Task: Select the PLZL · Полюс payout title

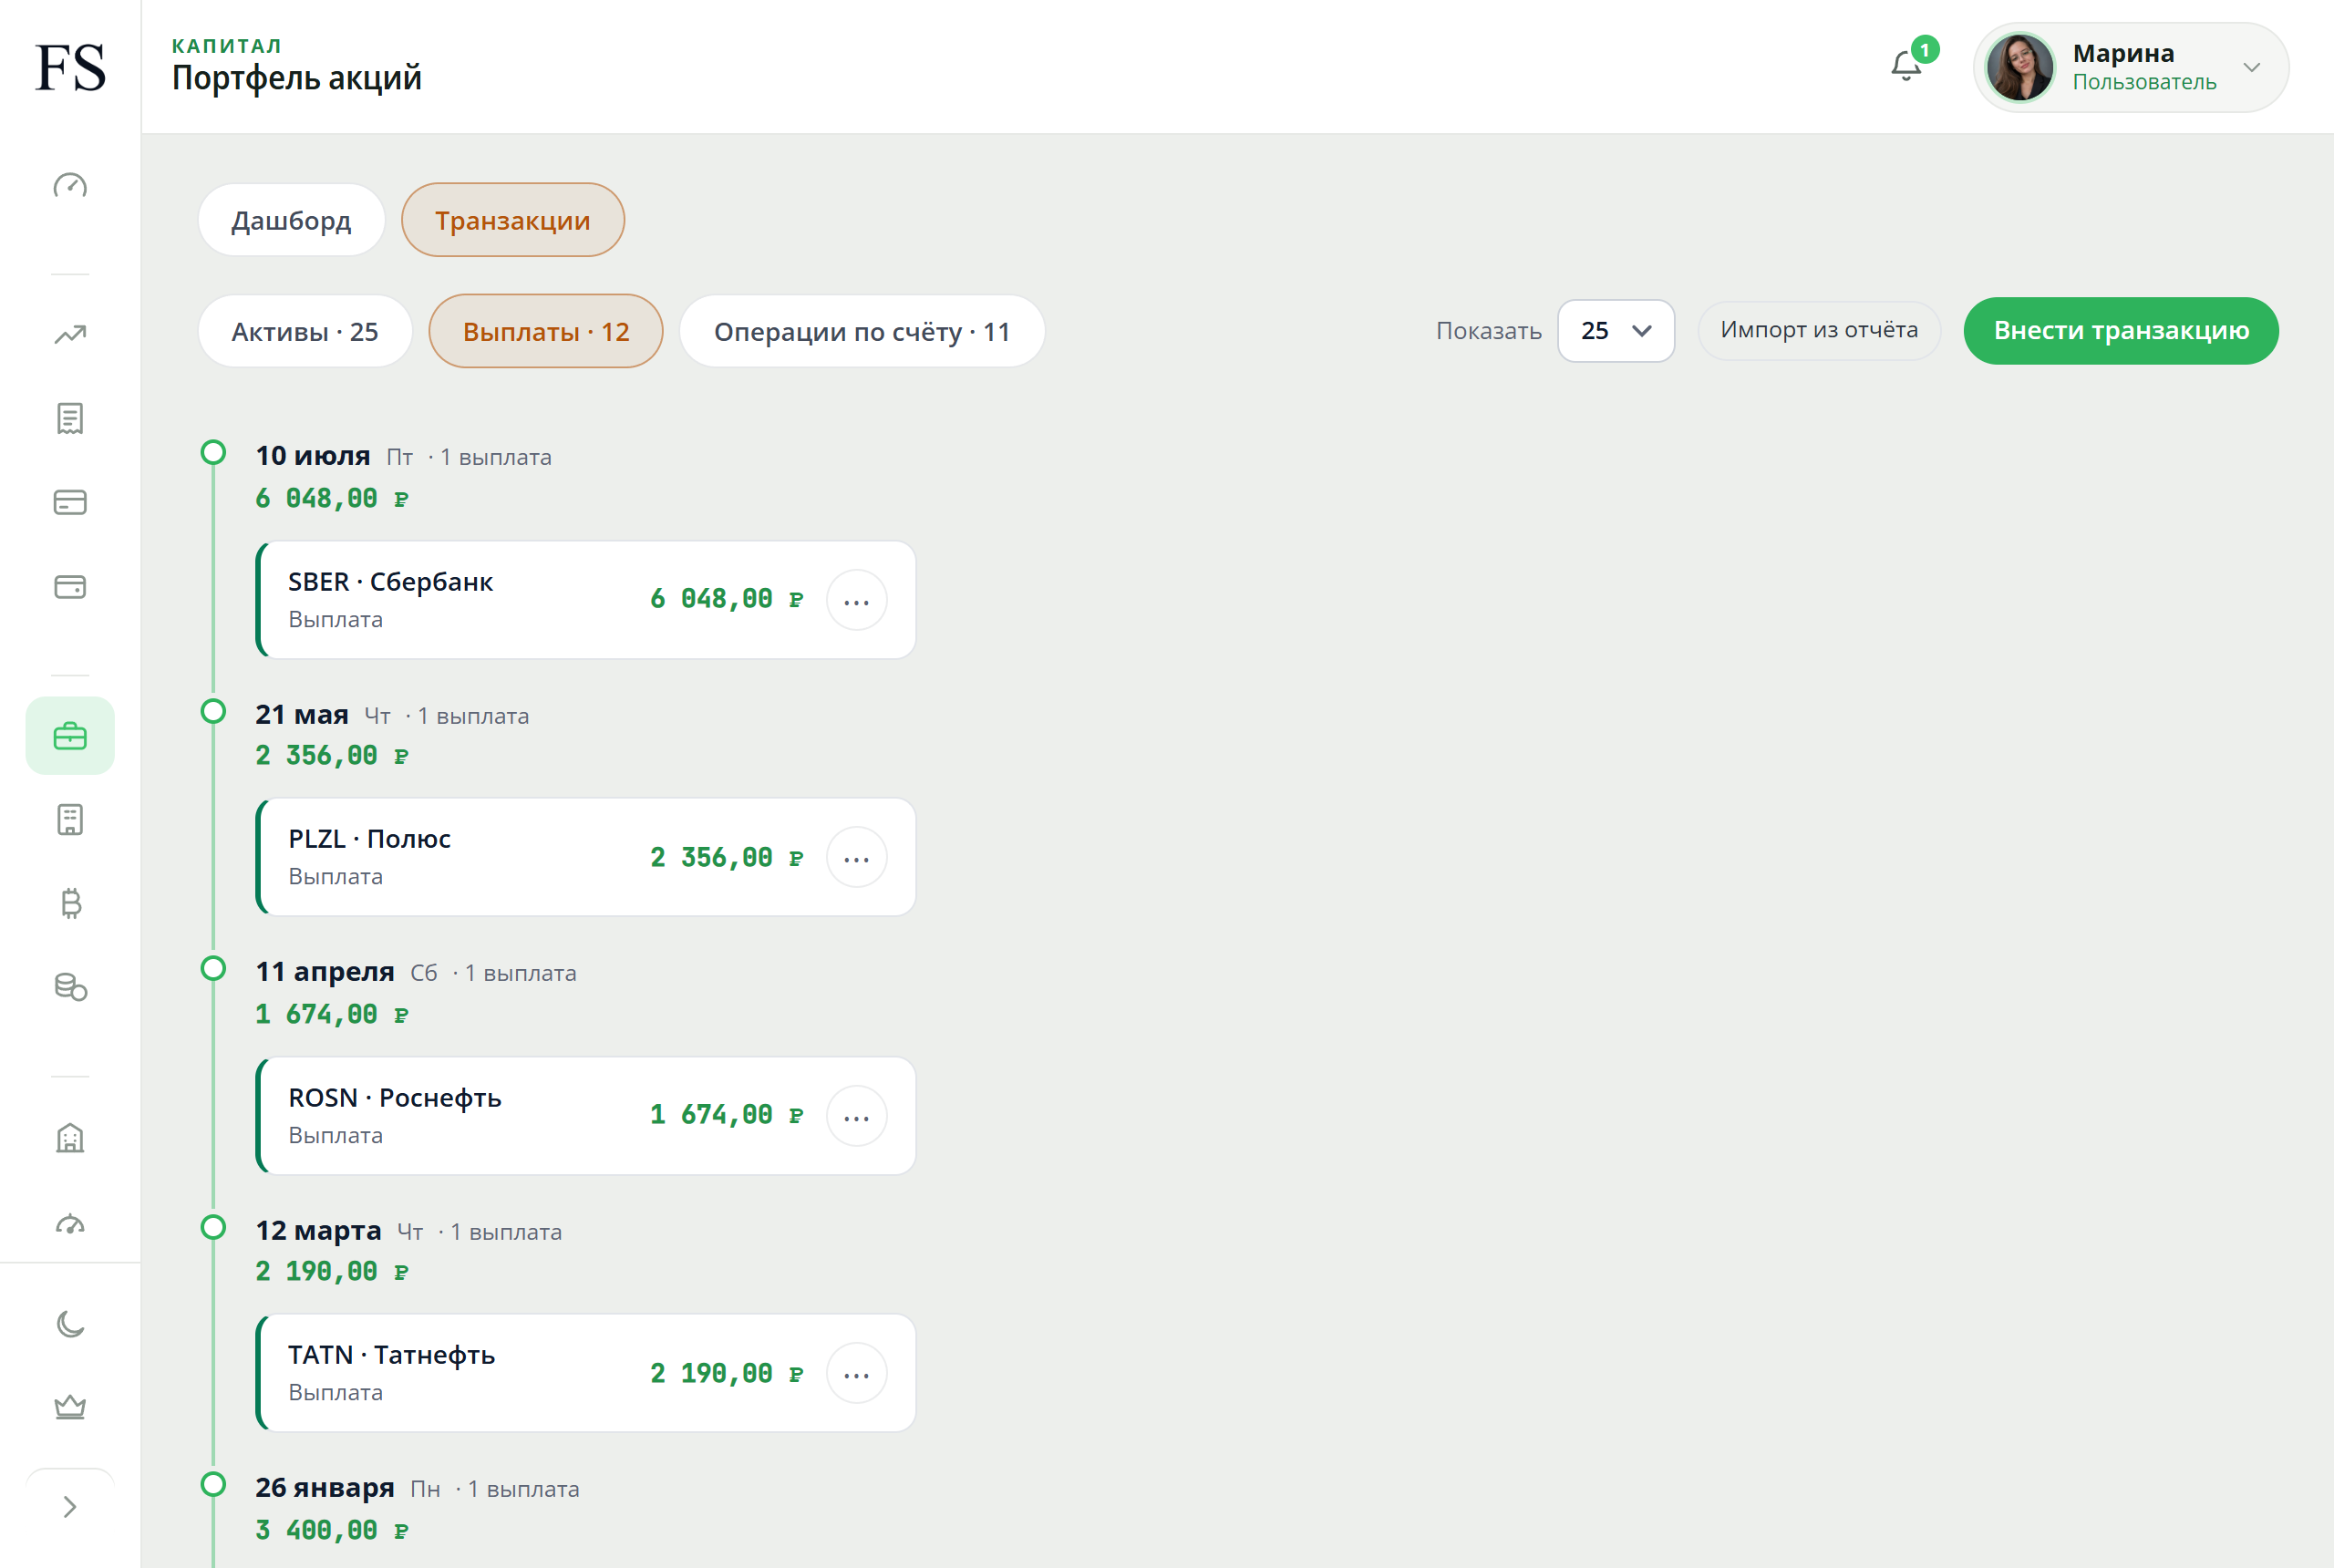Action: 369,839
